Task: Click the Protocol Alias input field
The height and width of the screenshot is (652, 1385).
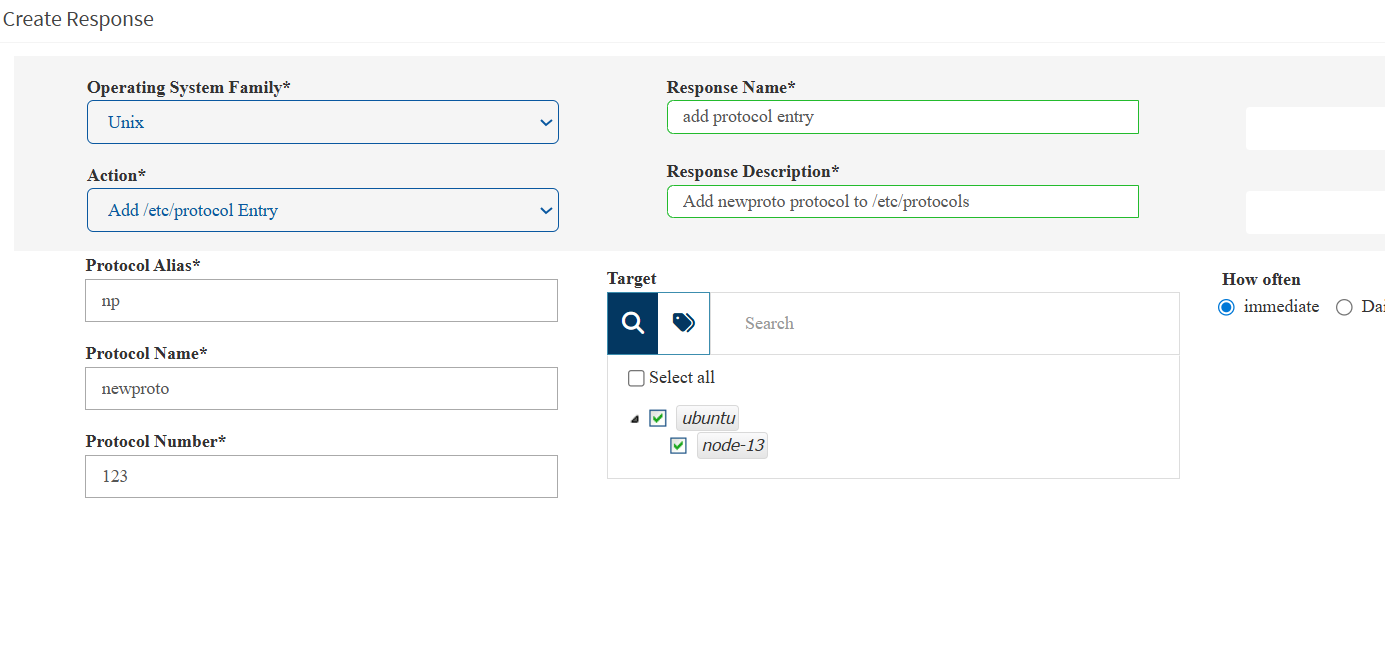Action: point(321,300)
